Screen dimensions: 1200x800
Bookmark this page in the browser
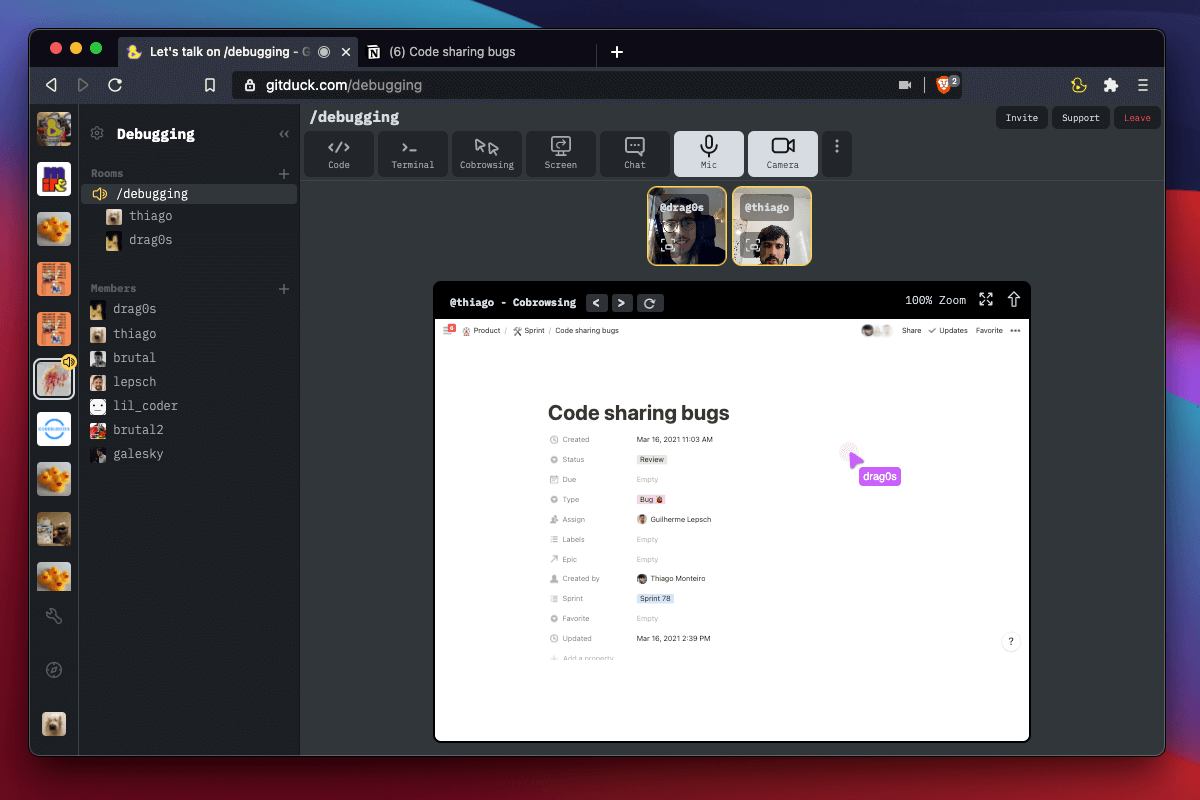click(x=210, y=85)
